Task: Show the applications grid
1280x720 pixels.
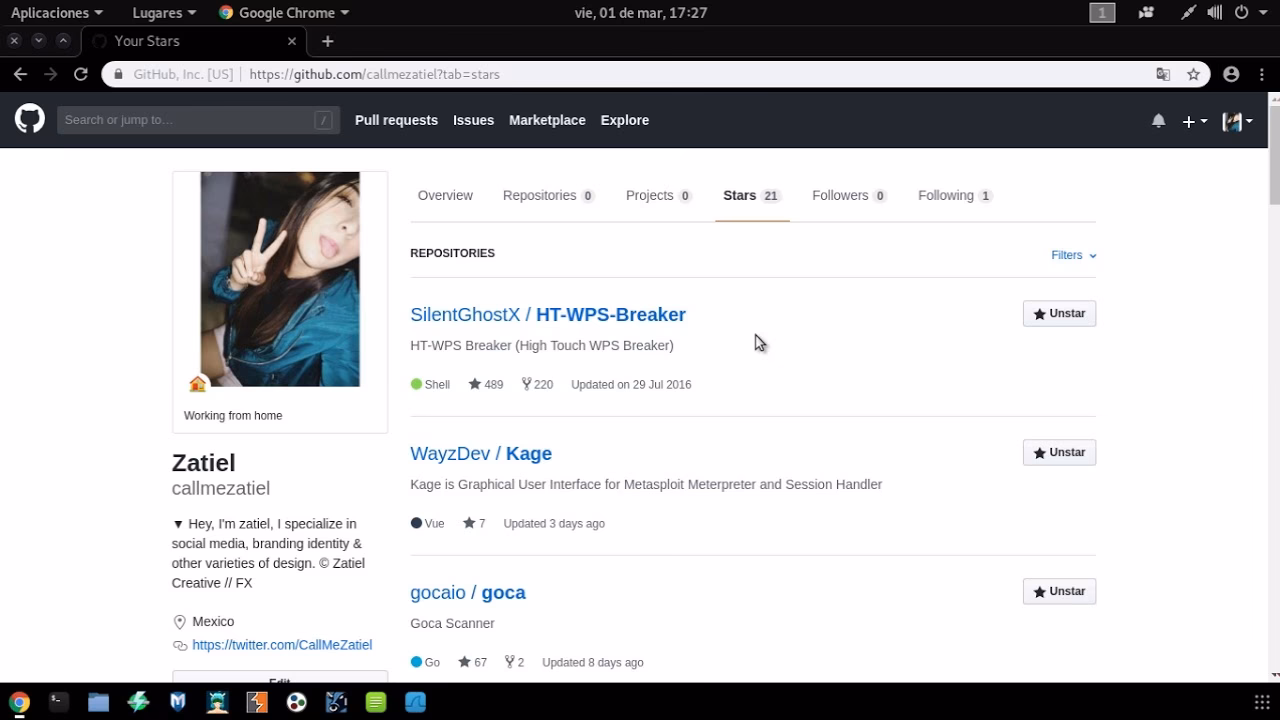Action: 1262,702
